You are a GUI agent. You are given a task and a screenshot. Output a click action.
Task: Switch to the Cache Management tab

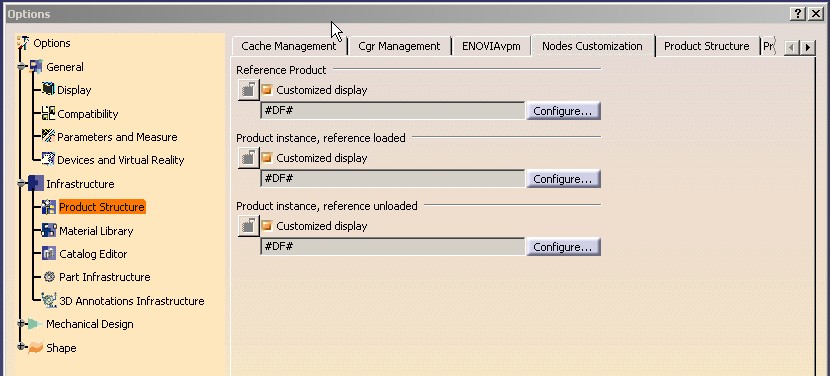288,46
